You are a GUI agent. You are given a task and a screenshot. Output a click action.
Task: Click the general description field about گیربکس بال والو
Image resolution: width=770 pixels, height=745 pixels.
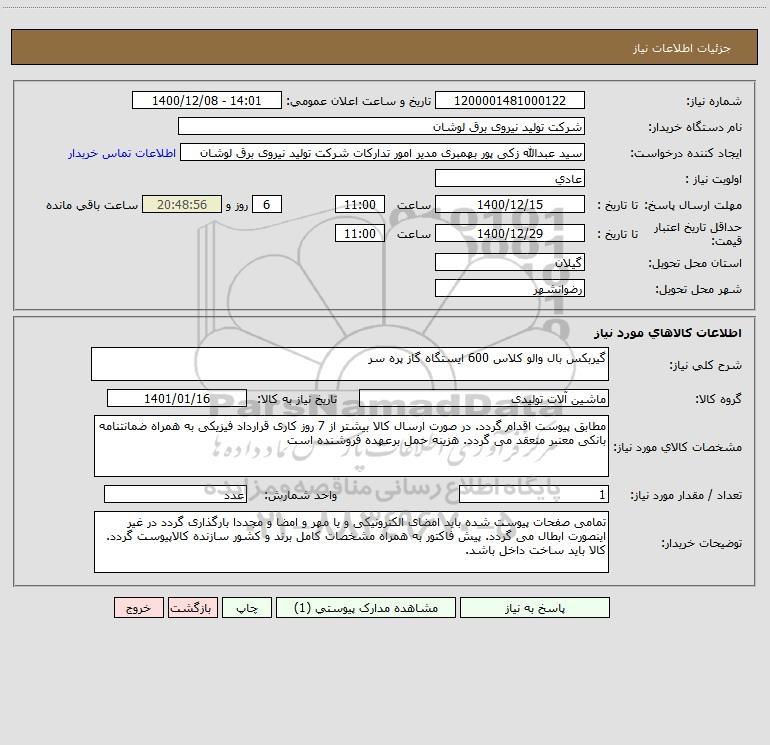pyautogui.click(x=350, y=364)
